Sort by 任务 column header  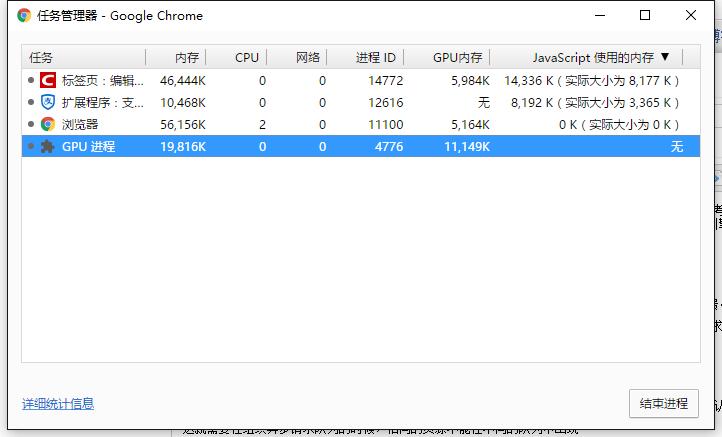click(x=41, y=58)
